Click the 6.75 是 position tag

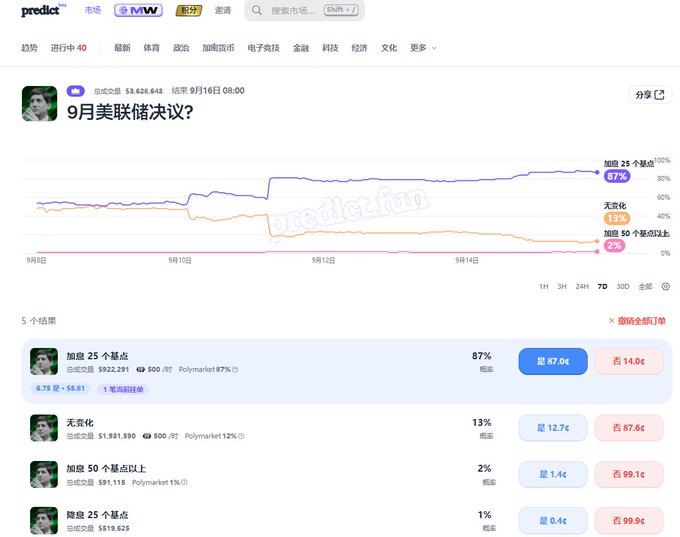pos(60,388)
